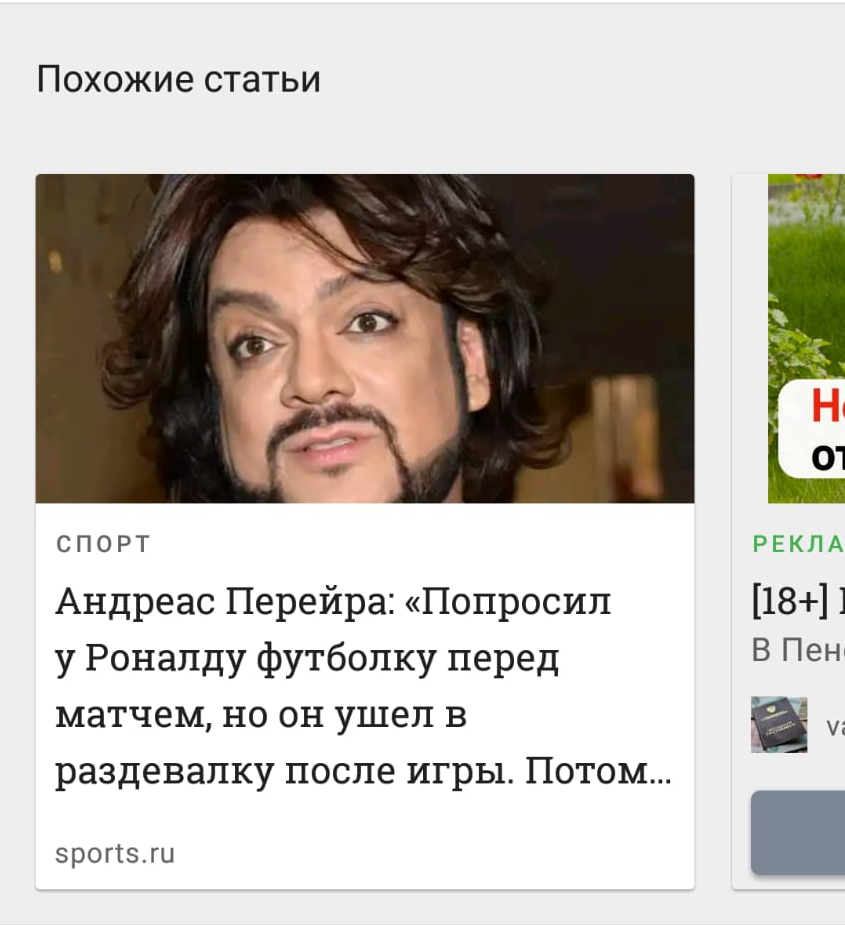The width and height of the screenshot is (845, 925).
Task: Click headline line «матчем, но он ушел в»
Action: click(x=261, y=714)
